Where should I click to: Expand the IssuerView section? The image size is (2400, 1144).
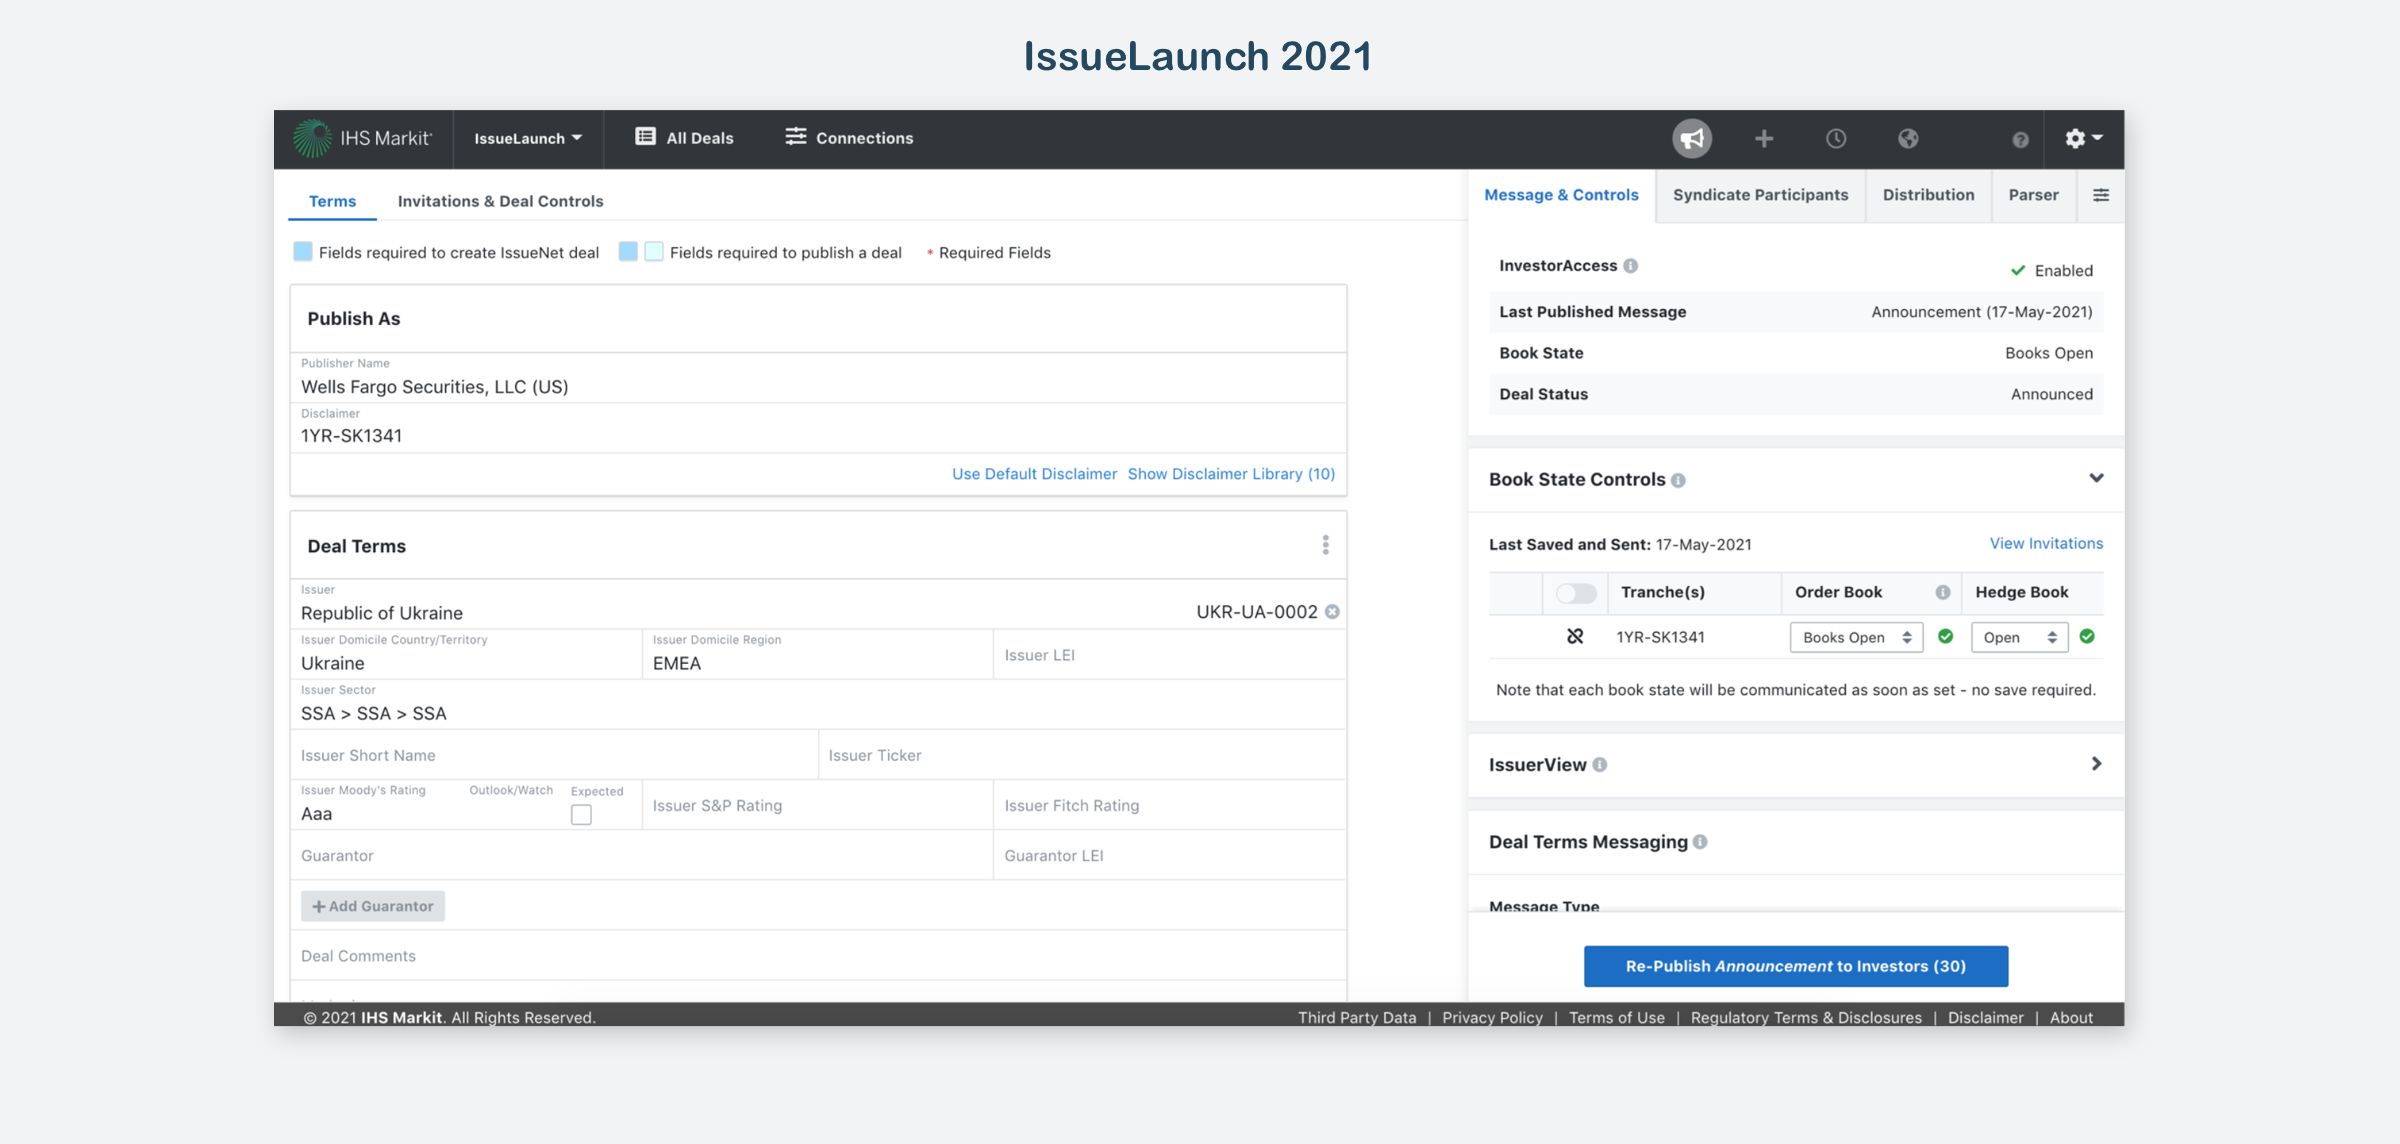click(2096, 764)
